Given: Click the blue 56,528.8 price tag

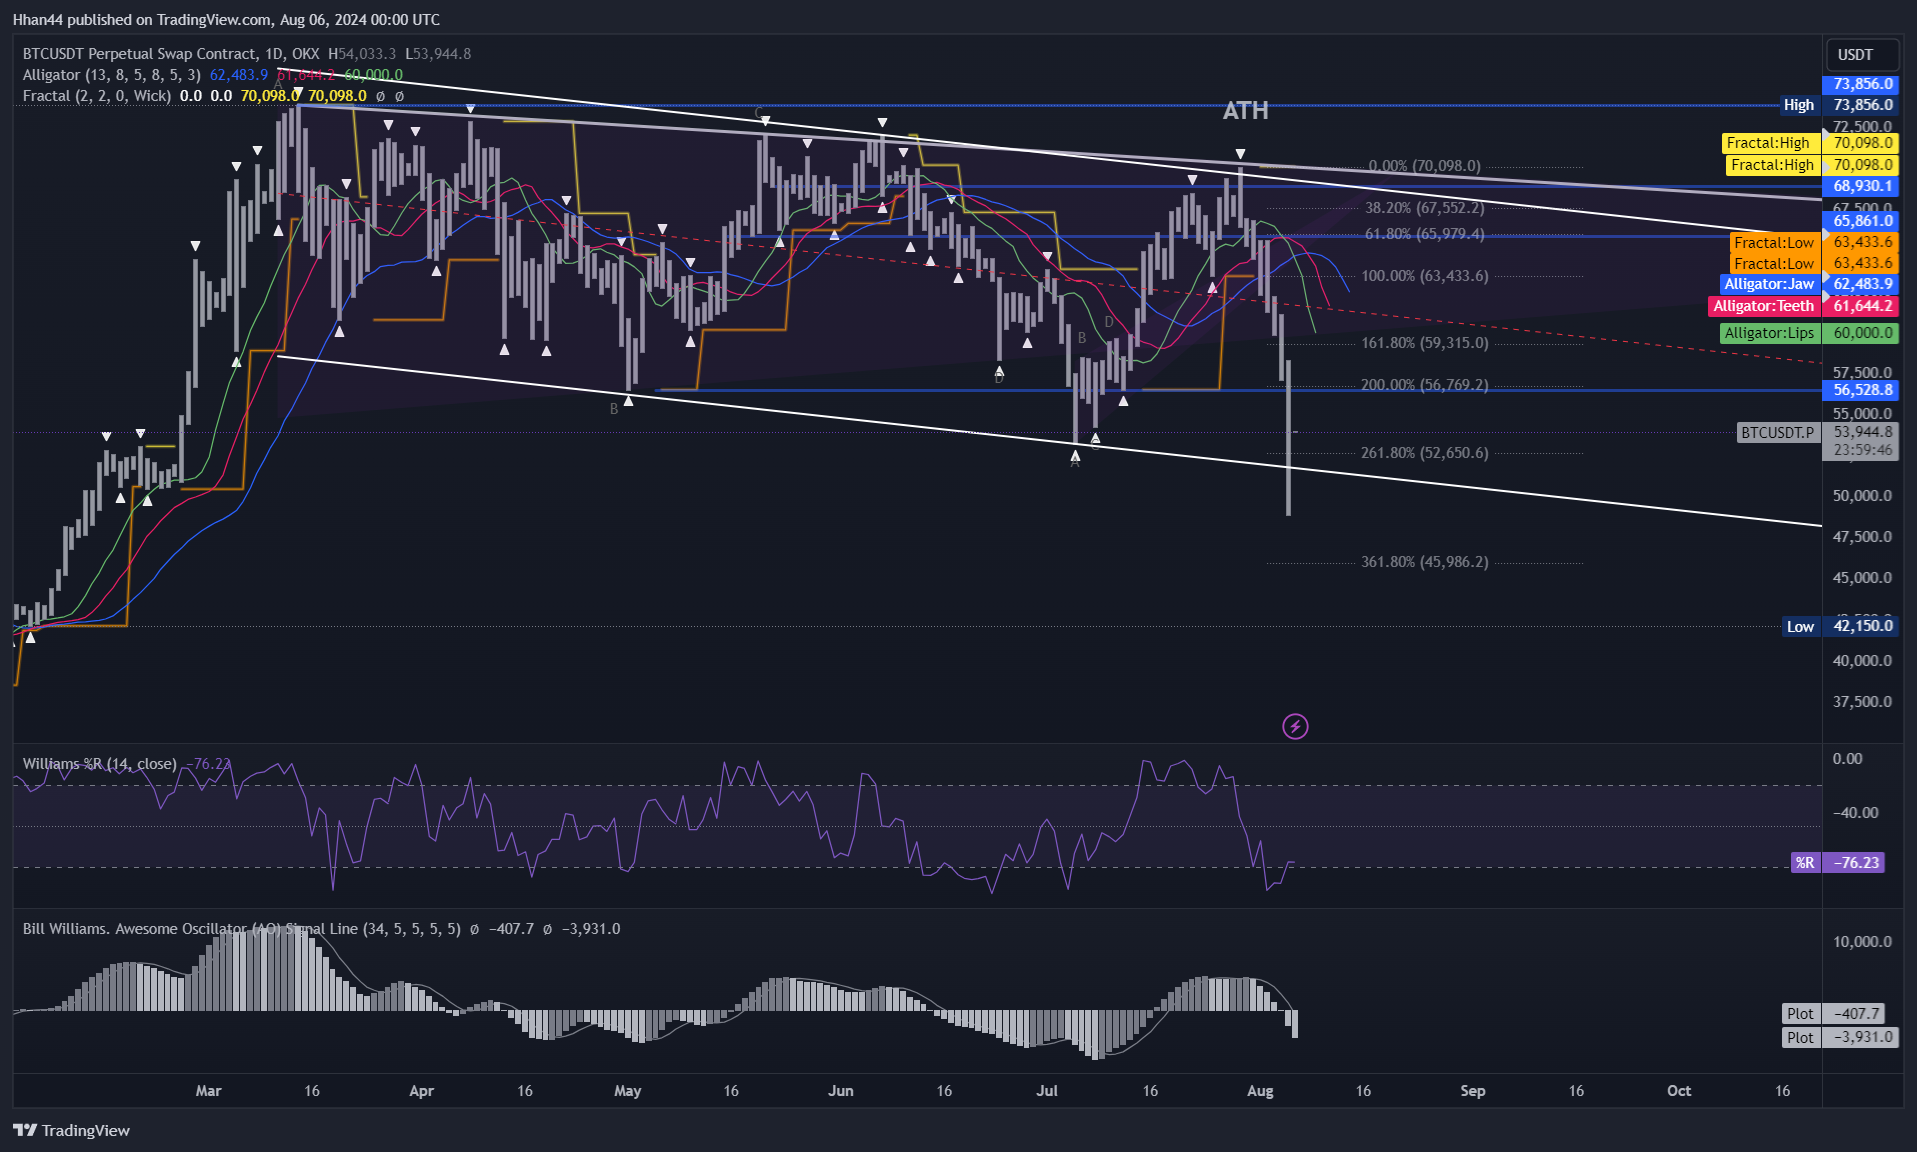Looking at the screenshot, I should coord(1862,390).
